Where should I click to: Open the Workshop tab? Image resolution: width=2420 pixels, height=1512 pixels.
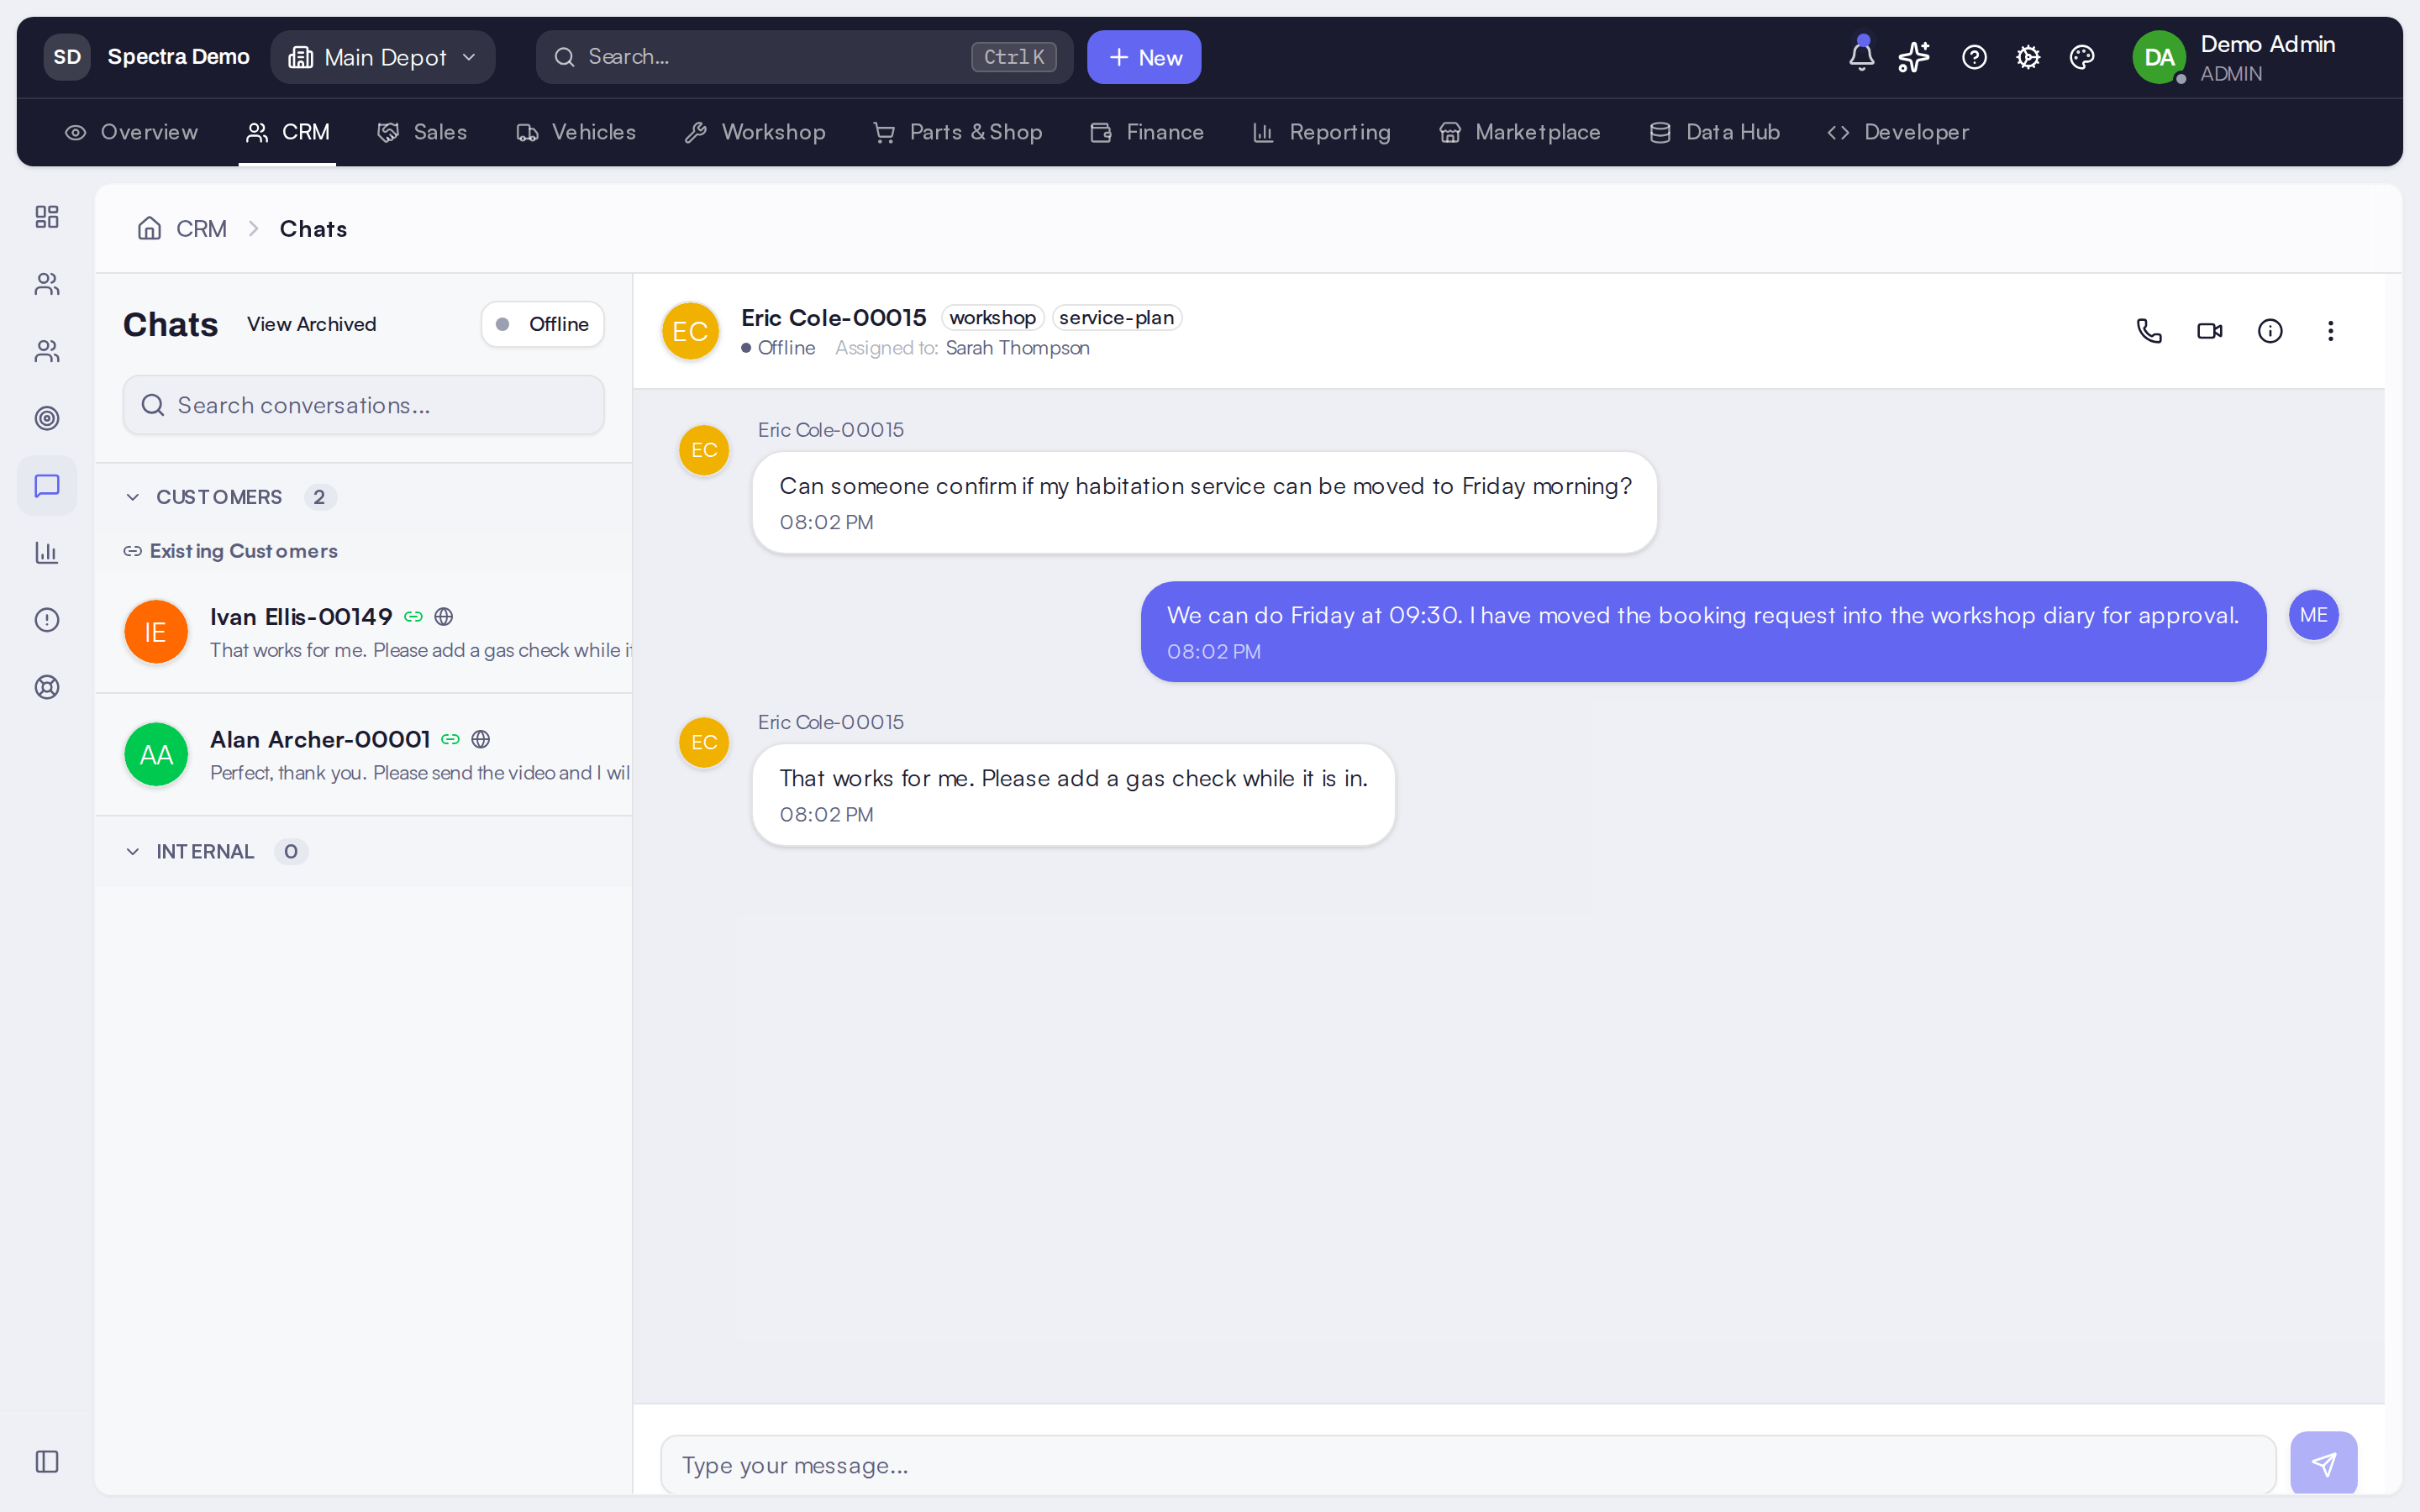click(x=755, y=132)
